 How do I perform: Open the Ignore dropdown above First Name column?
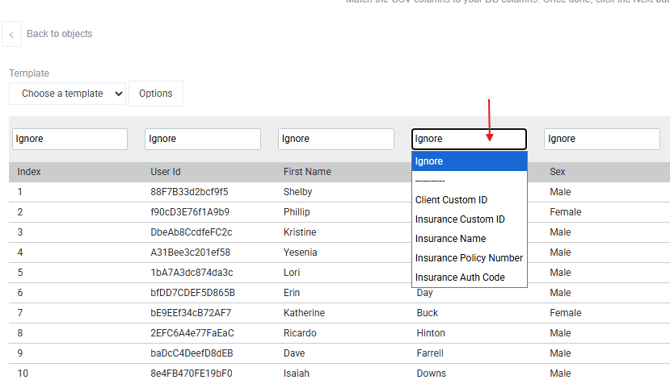[336, 139]
